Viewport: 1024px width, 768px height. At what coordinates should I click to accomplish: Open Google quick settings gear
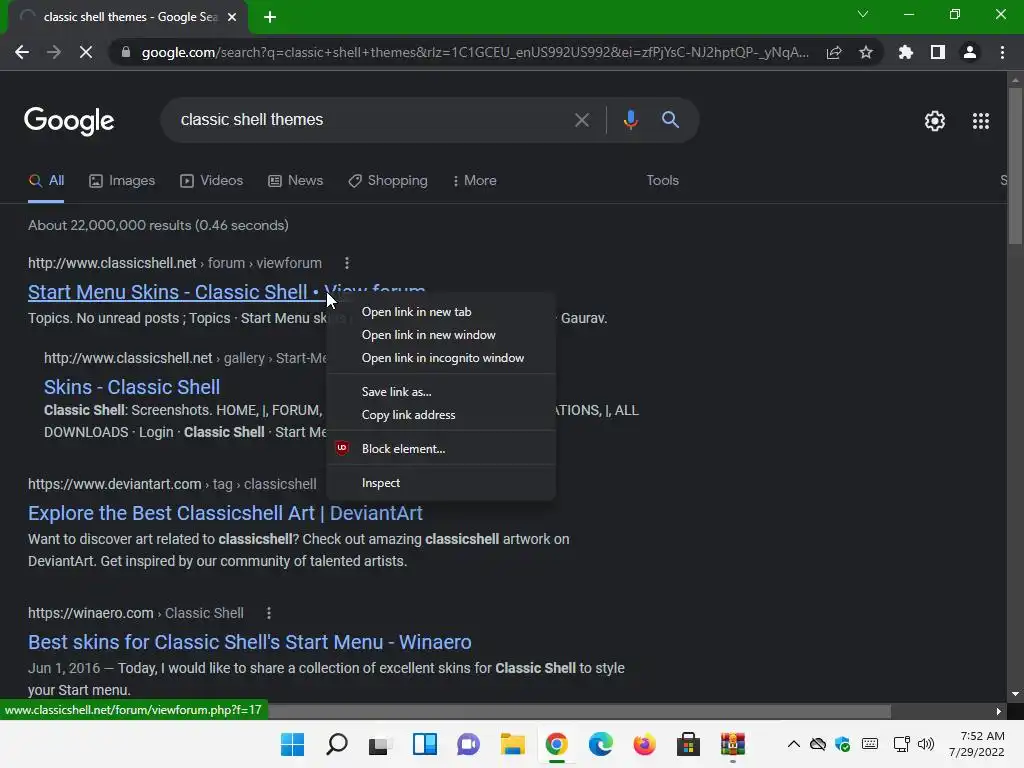[935, 121]
